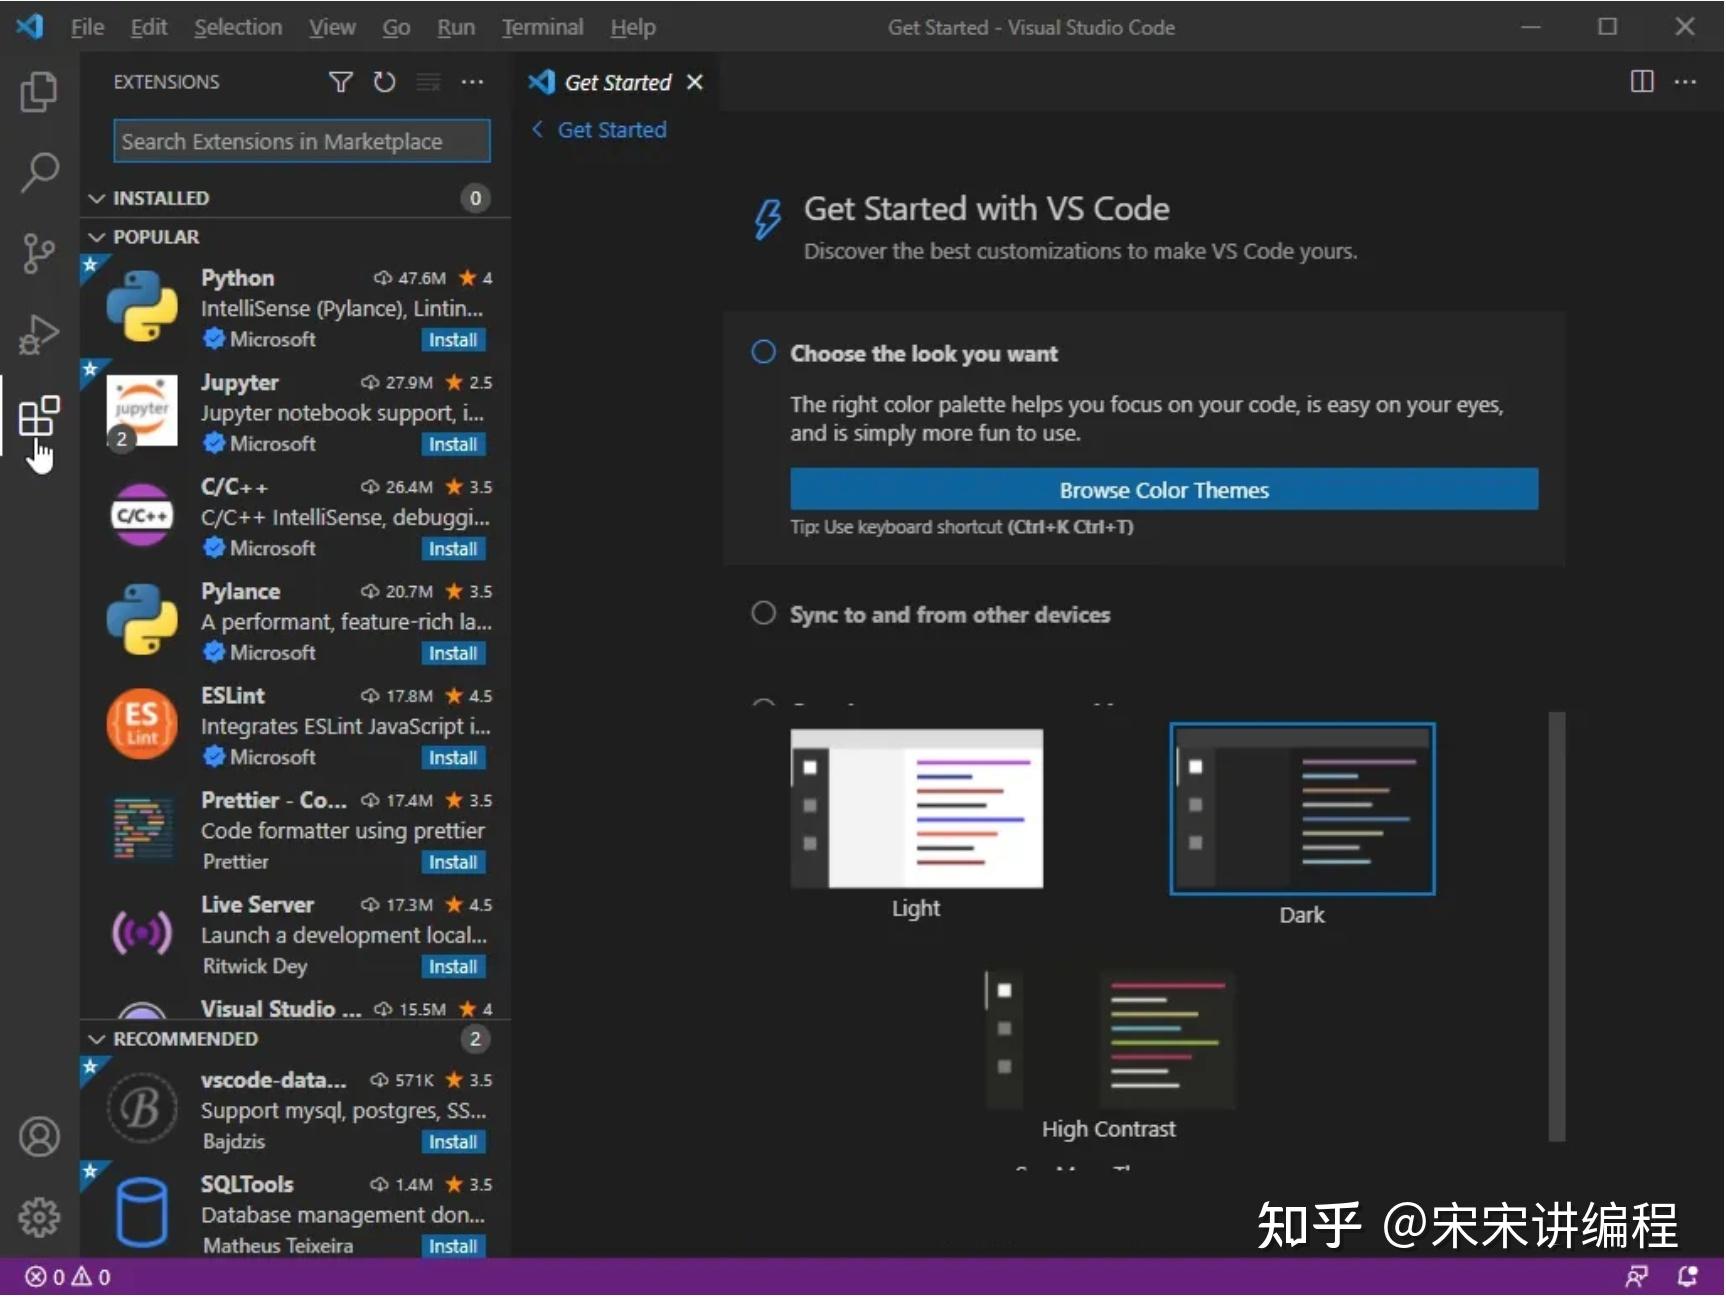Collapse the RECOMMENDED extensions section
This screenshot has width=1726, height=1298.
(97, 1039)
